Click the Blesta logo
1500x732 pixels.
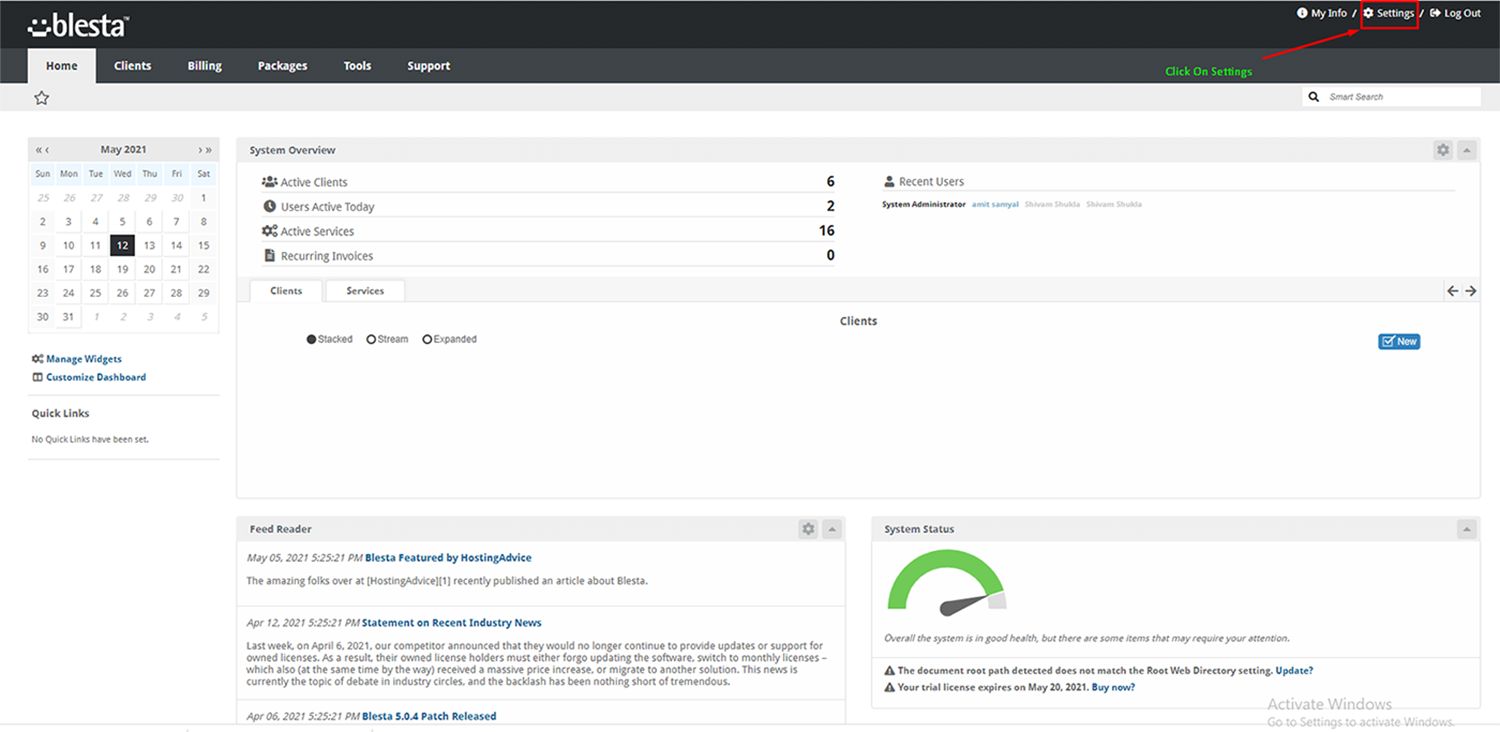(x=78, y=25)
